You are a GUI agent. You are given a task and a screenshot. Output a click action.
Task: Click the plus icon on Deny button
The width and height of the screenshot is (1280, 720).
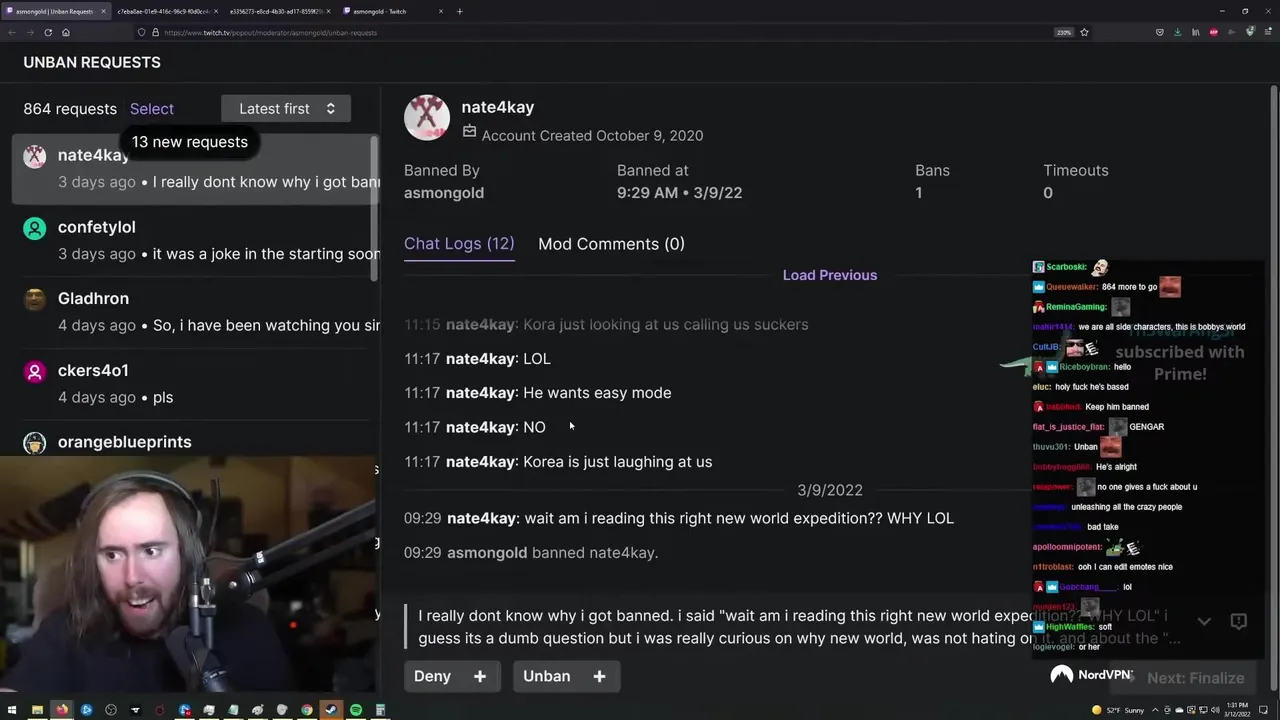click(x=480, y=676)
